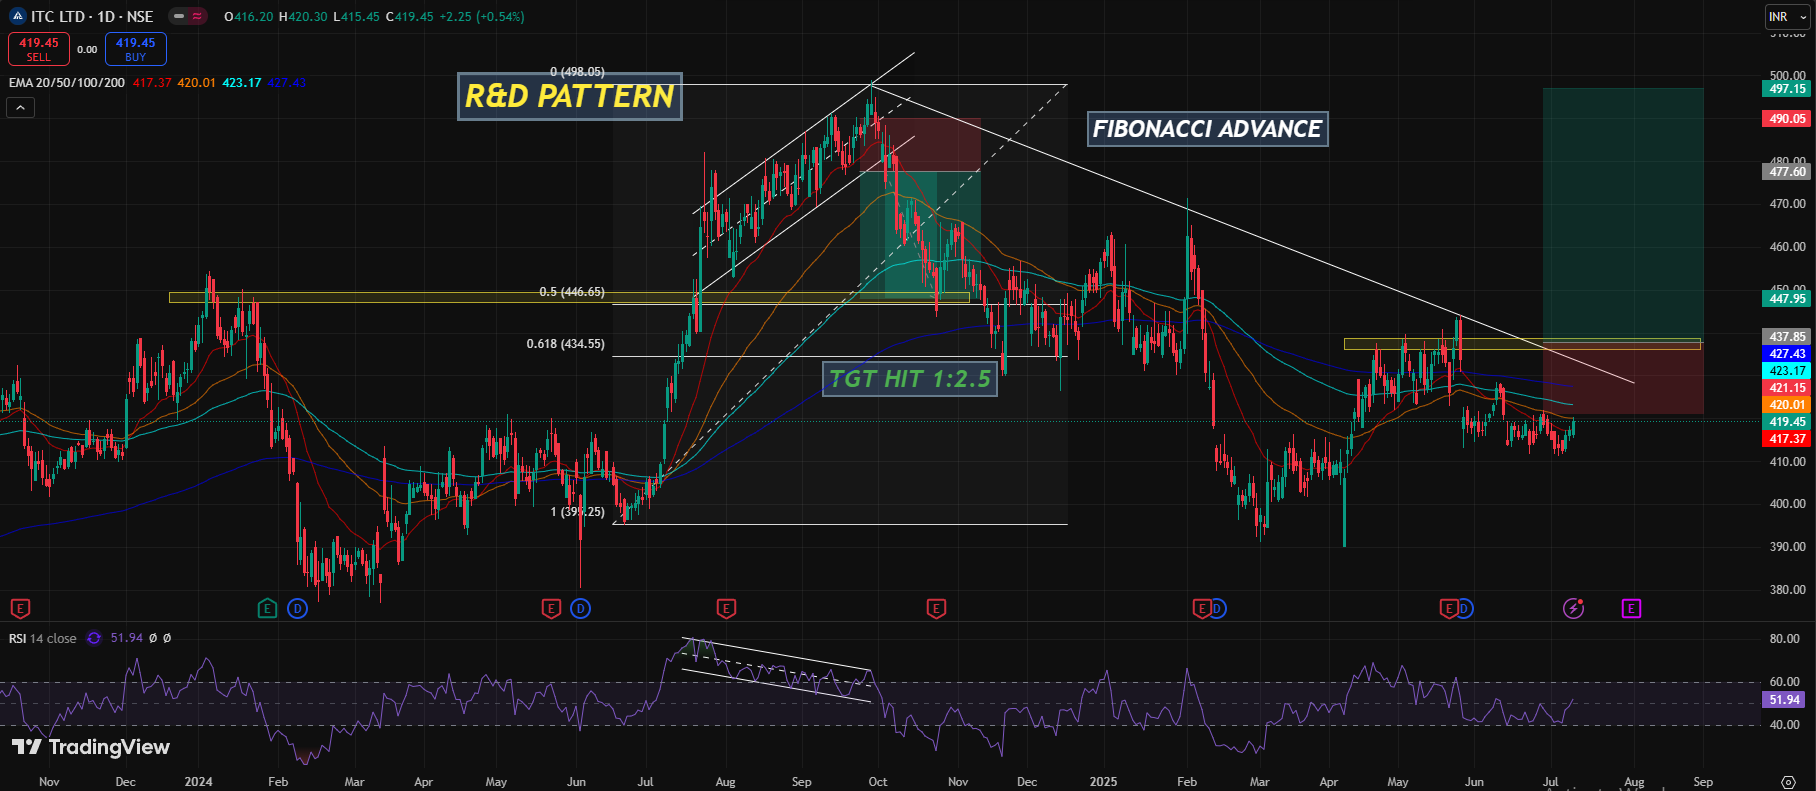Click the green 447.95 price-axis label
The width and height of the screenshot is (1816, 791).
click(1787, 298)
